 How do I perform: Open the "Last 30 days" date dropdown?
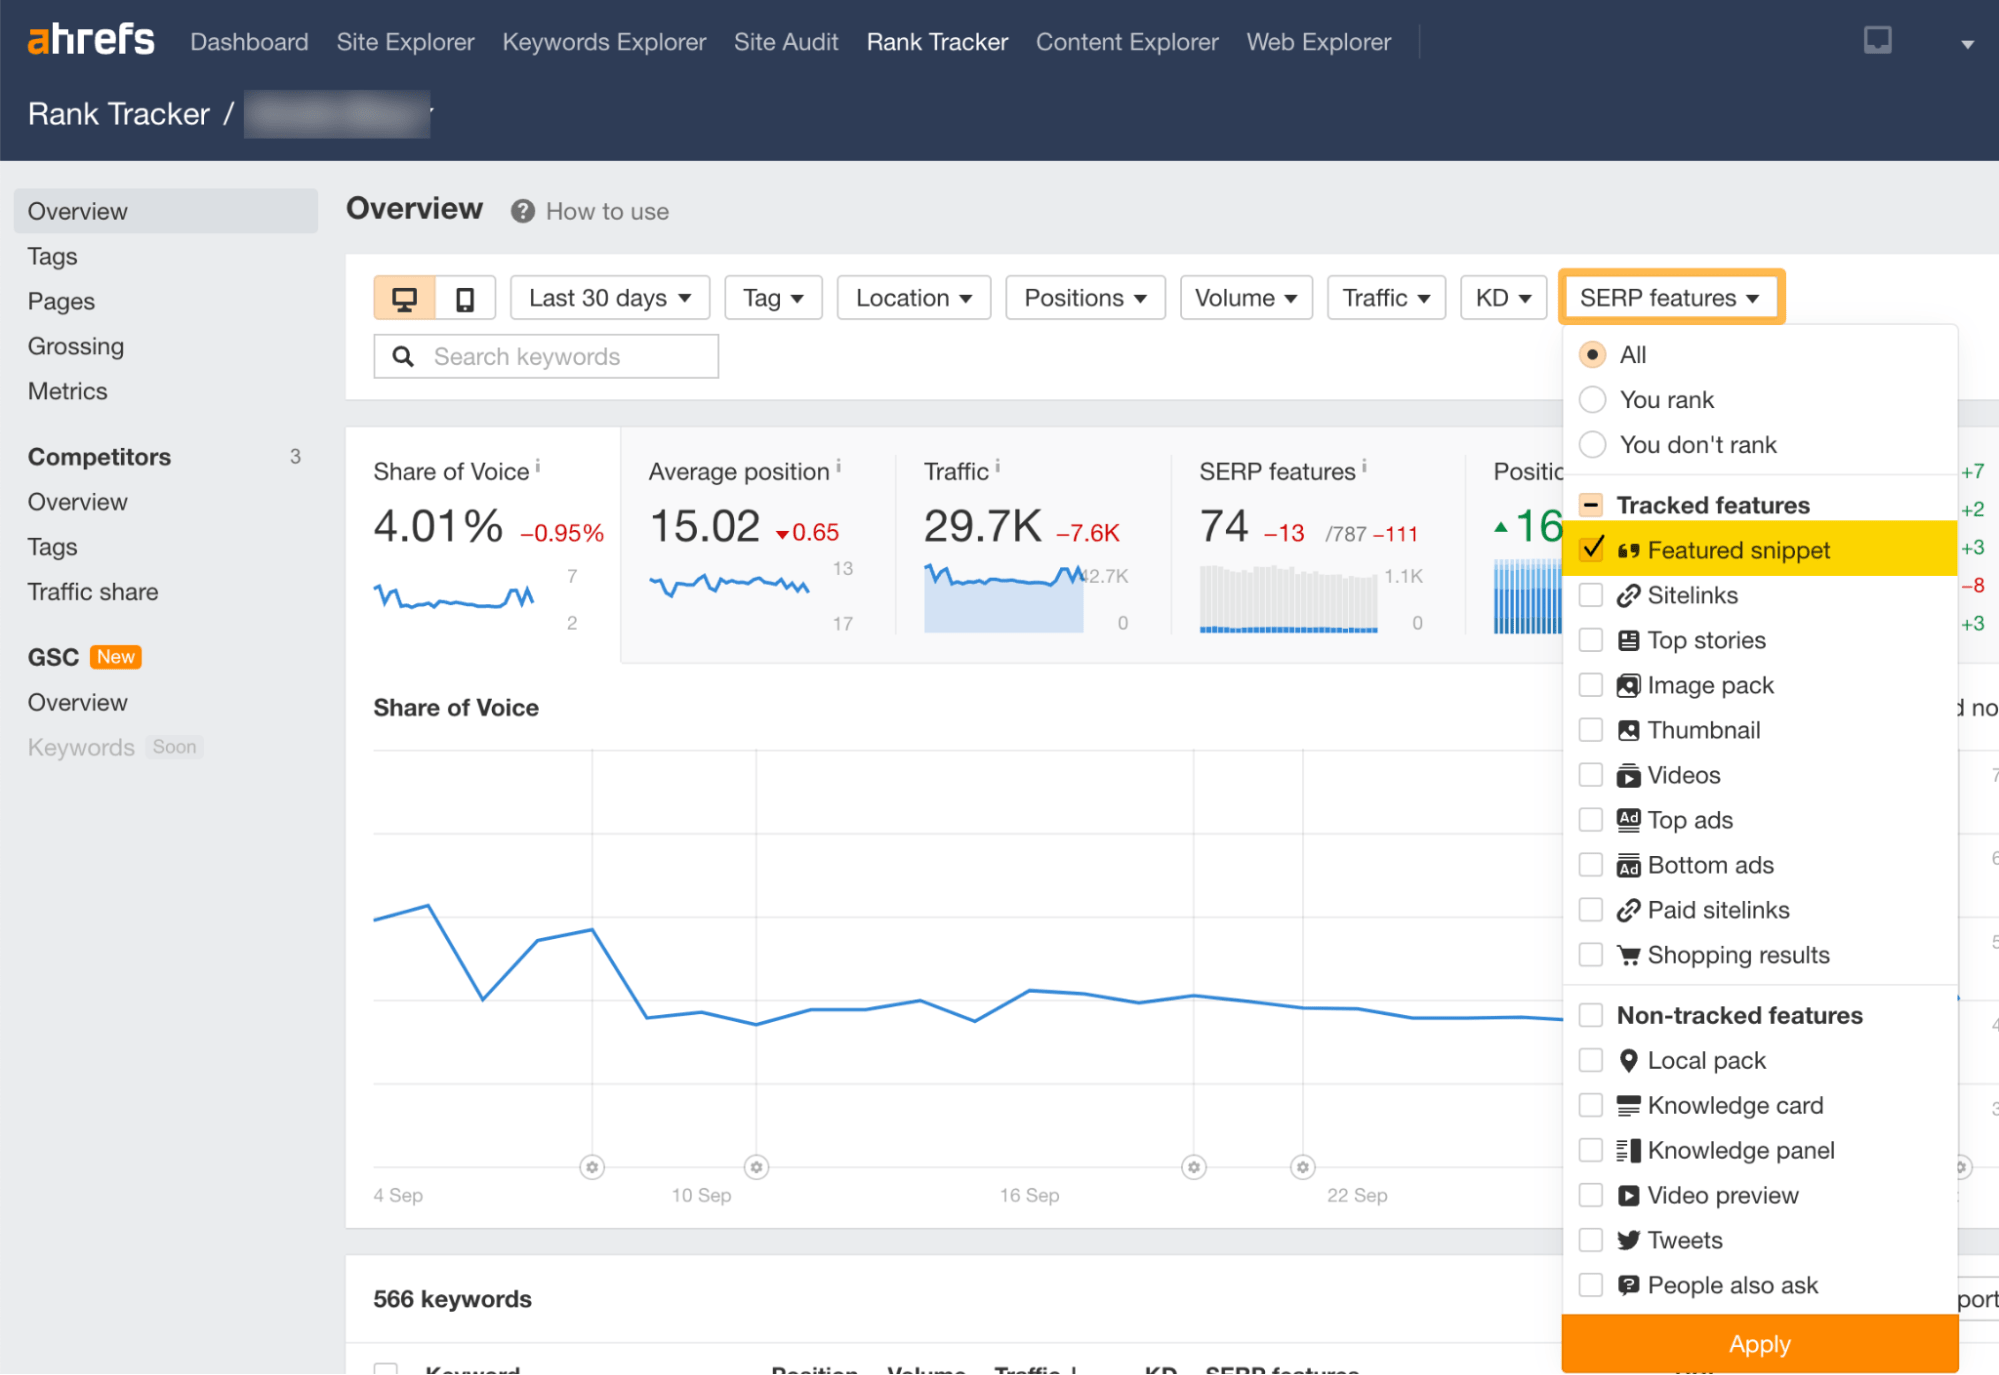pos(609,297)
